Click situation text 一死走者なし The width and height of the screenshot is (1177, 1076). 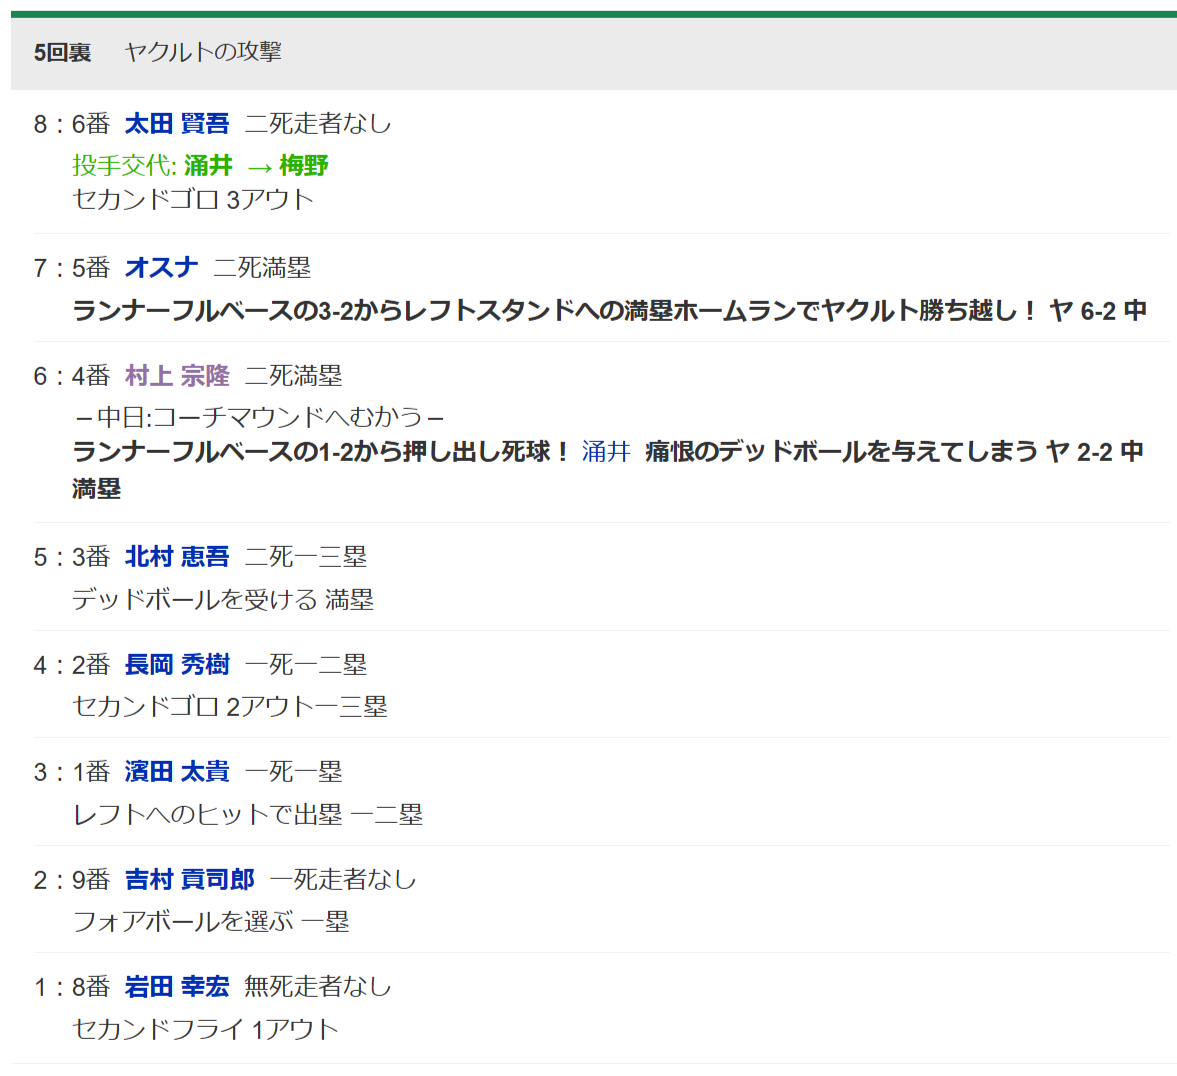click(343, 879)
